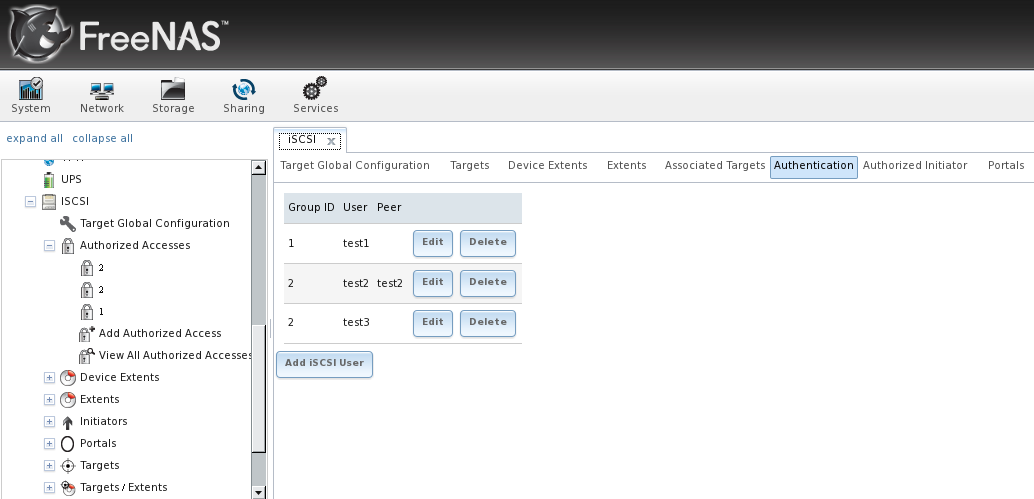1034x499 pixels.
Task: Open the Storage toolbar icon
Action: (x=173, y=90)
